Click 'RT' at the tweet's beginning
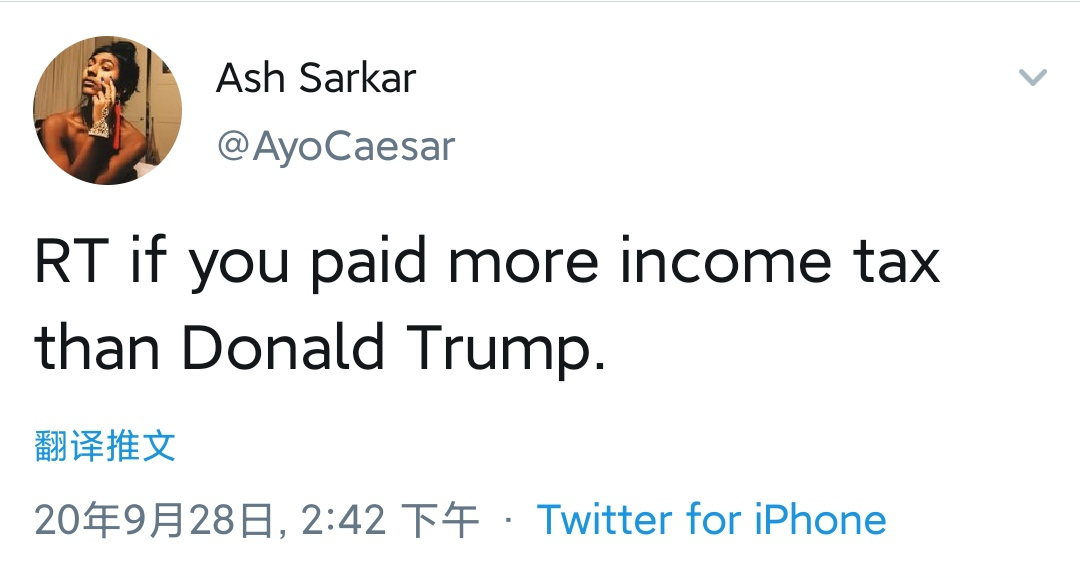This screenshot has width=1080, height=578. coord(71,262)
